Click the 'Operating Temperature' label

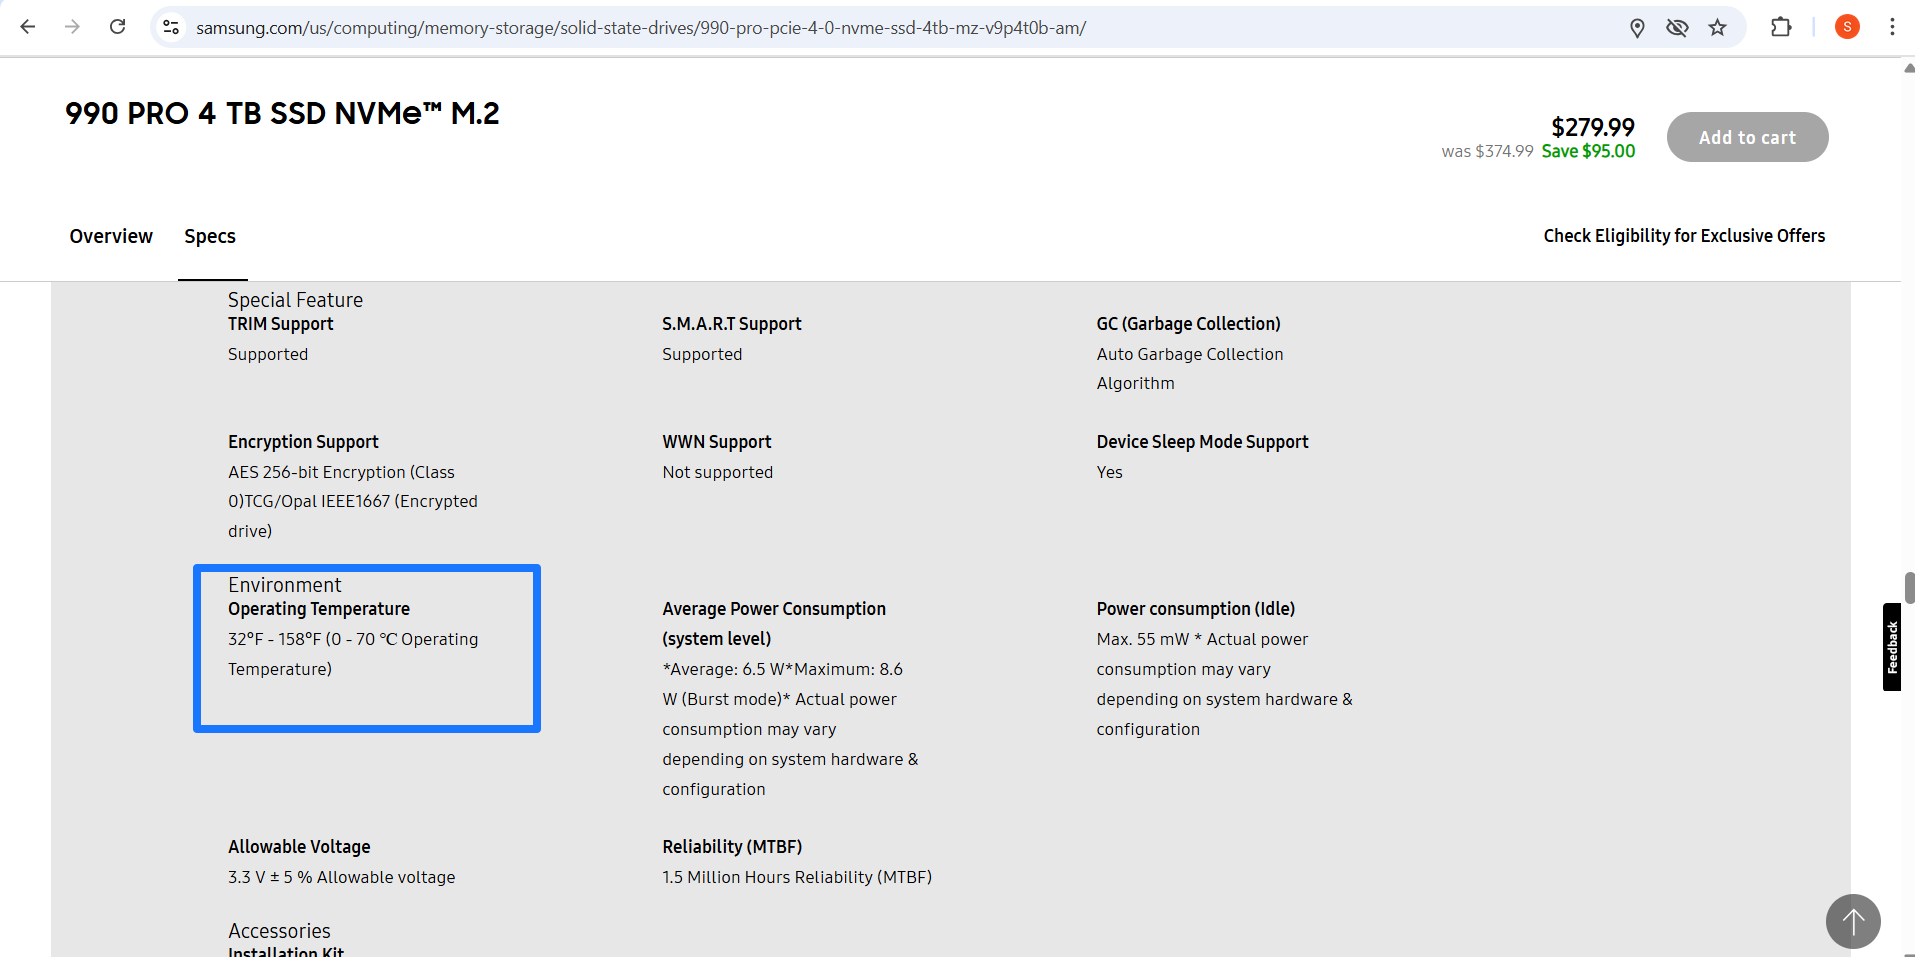(x=319, y=609)
